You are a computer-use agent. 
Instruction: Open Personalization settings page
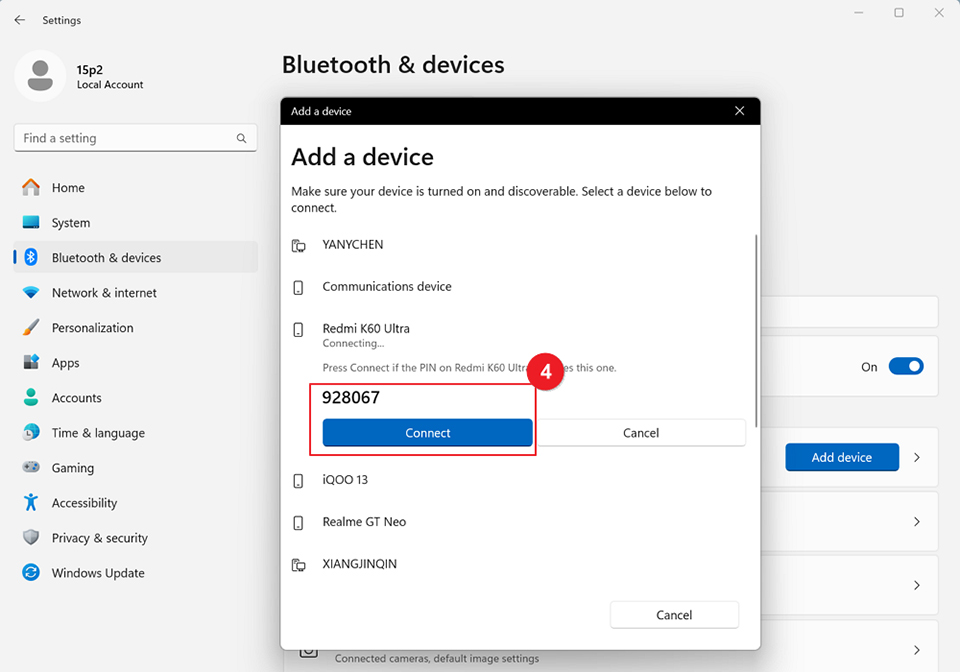point(92,328)
